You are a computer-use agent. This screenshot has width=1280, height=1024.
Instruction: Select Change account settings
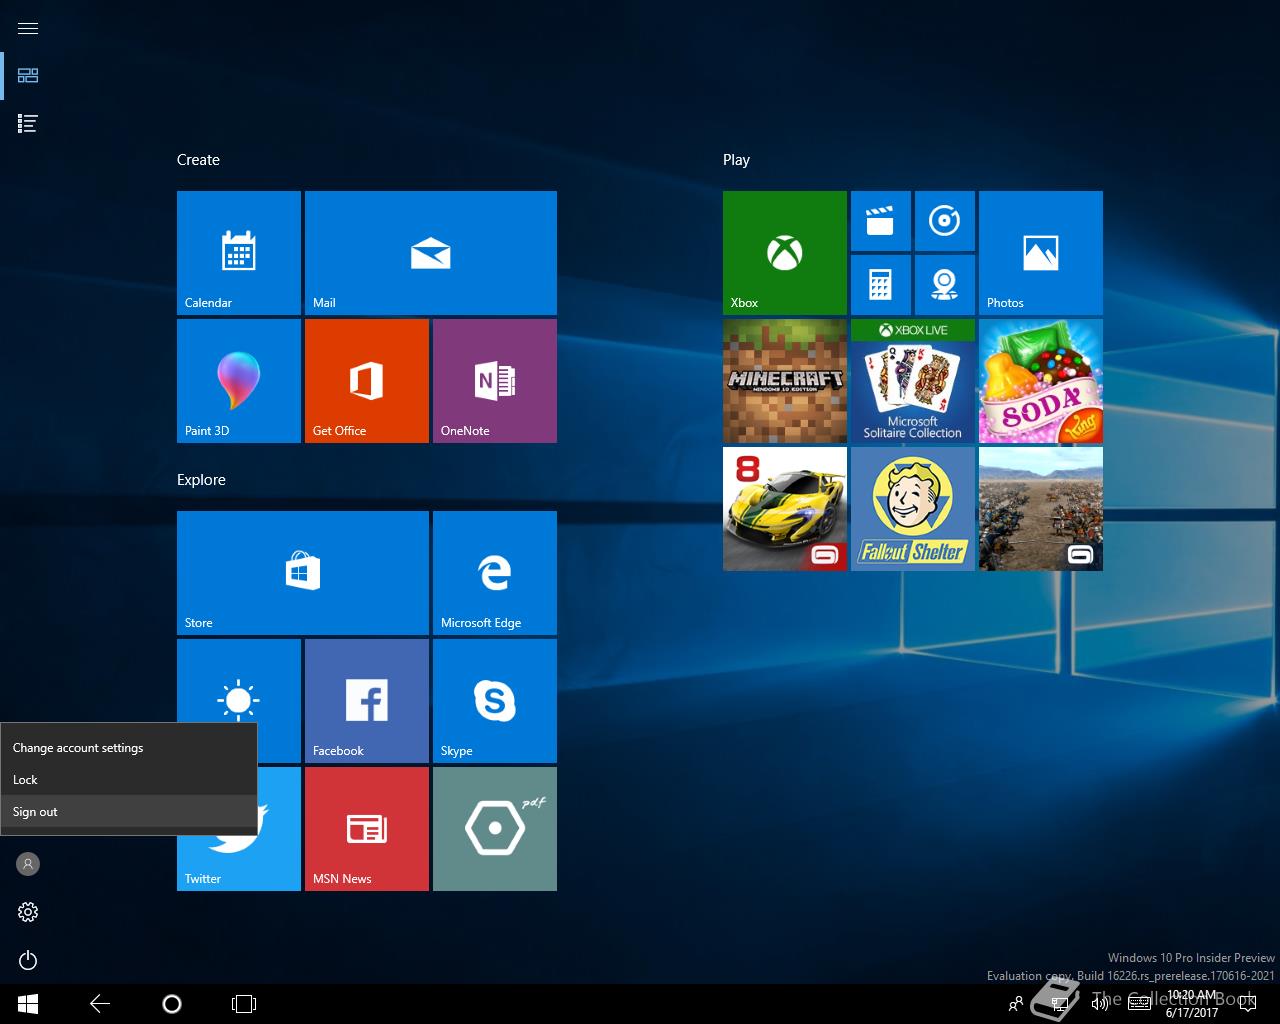coord(129,748)
